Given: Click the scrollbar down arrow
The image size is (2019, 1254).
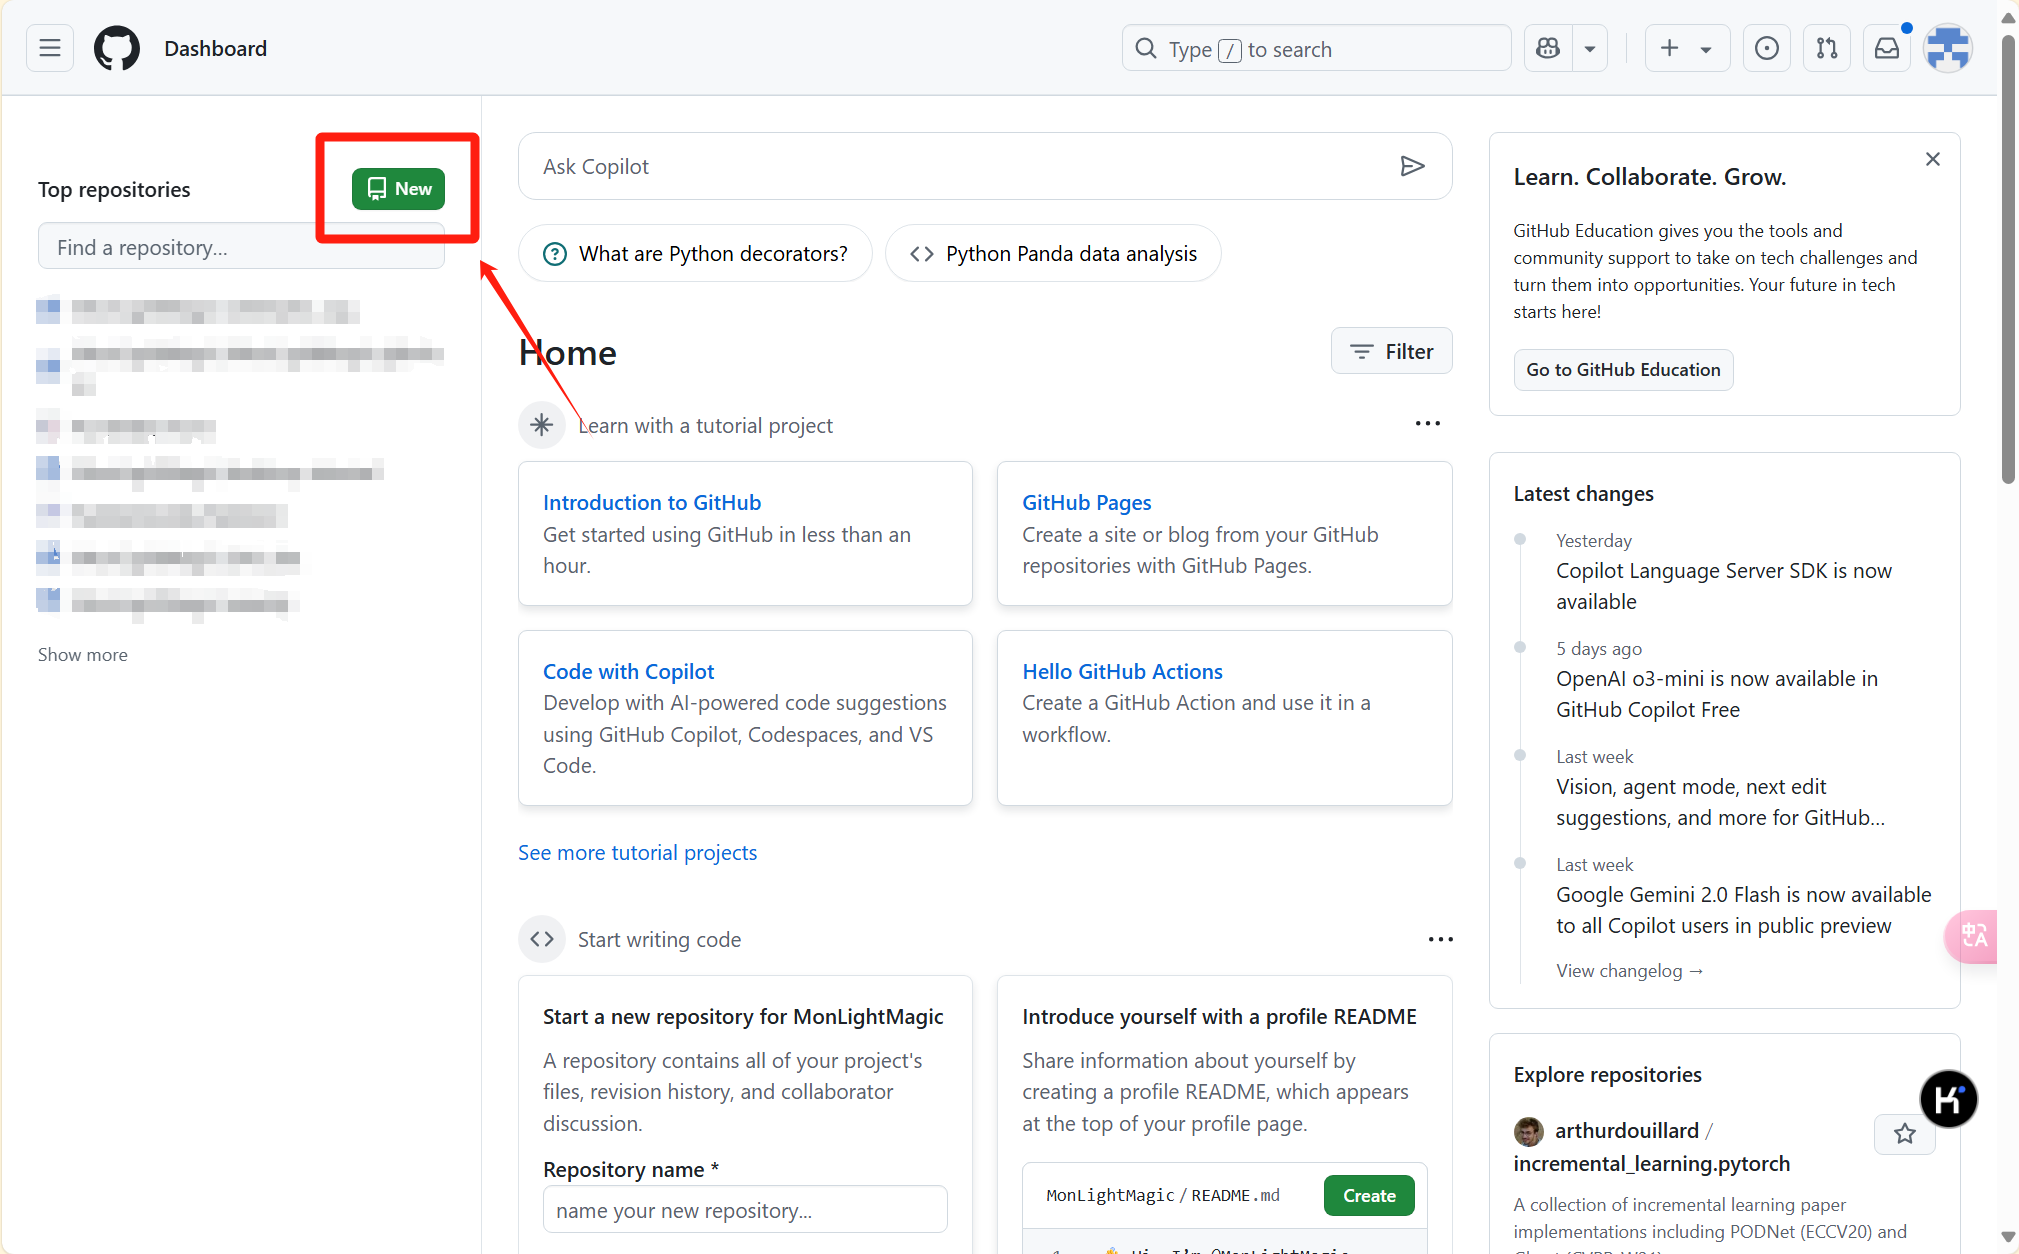Looking at the screenshot, I should pos(2008,1237).
